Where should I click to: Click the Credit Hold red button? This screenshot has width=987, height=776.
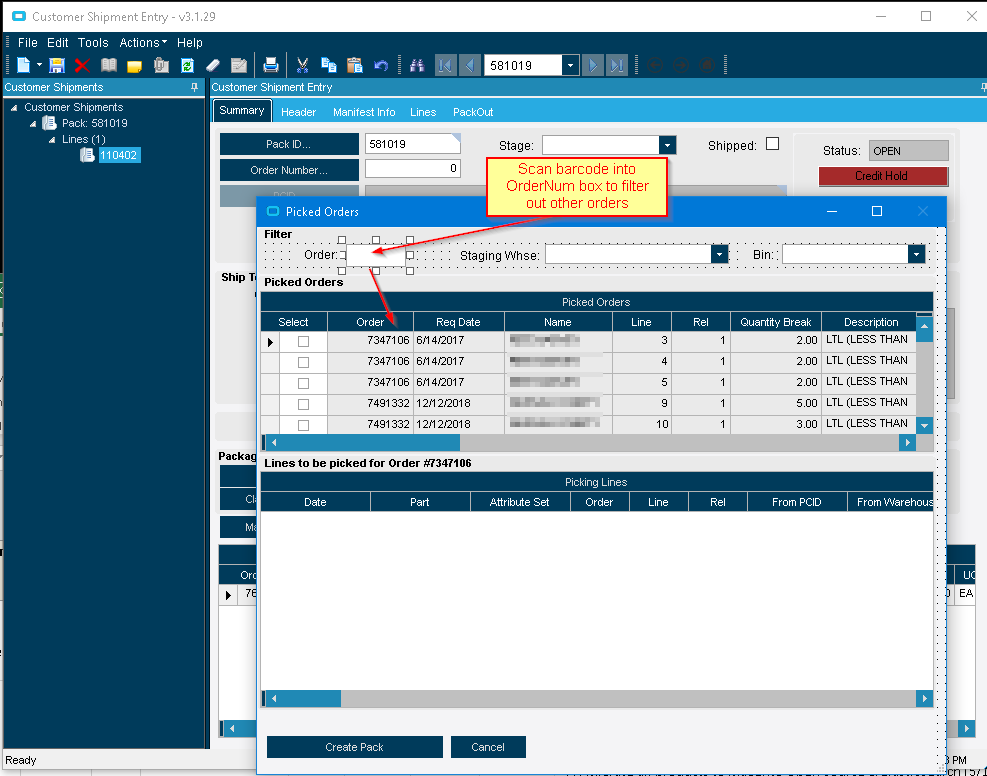[x=883, y=176]
